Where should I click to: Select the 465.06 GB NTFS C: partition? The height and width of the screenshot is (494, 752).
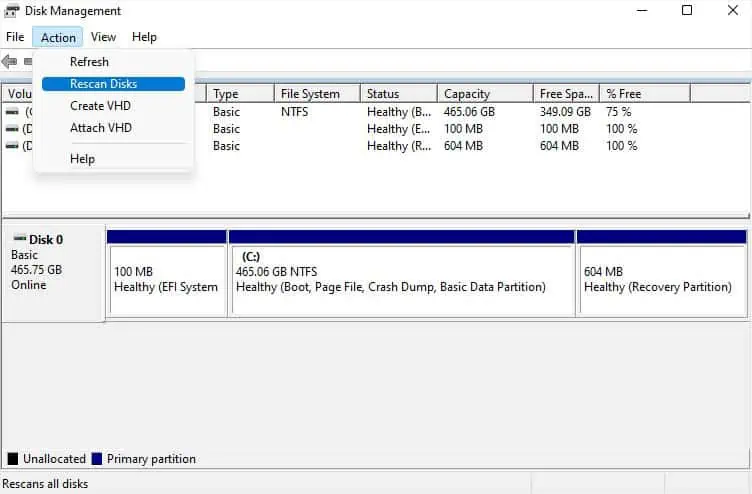tap(401, 279)
